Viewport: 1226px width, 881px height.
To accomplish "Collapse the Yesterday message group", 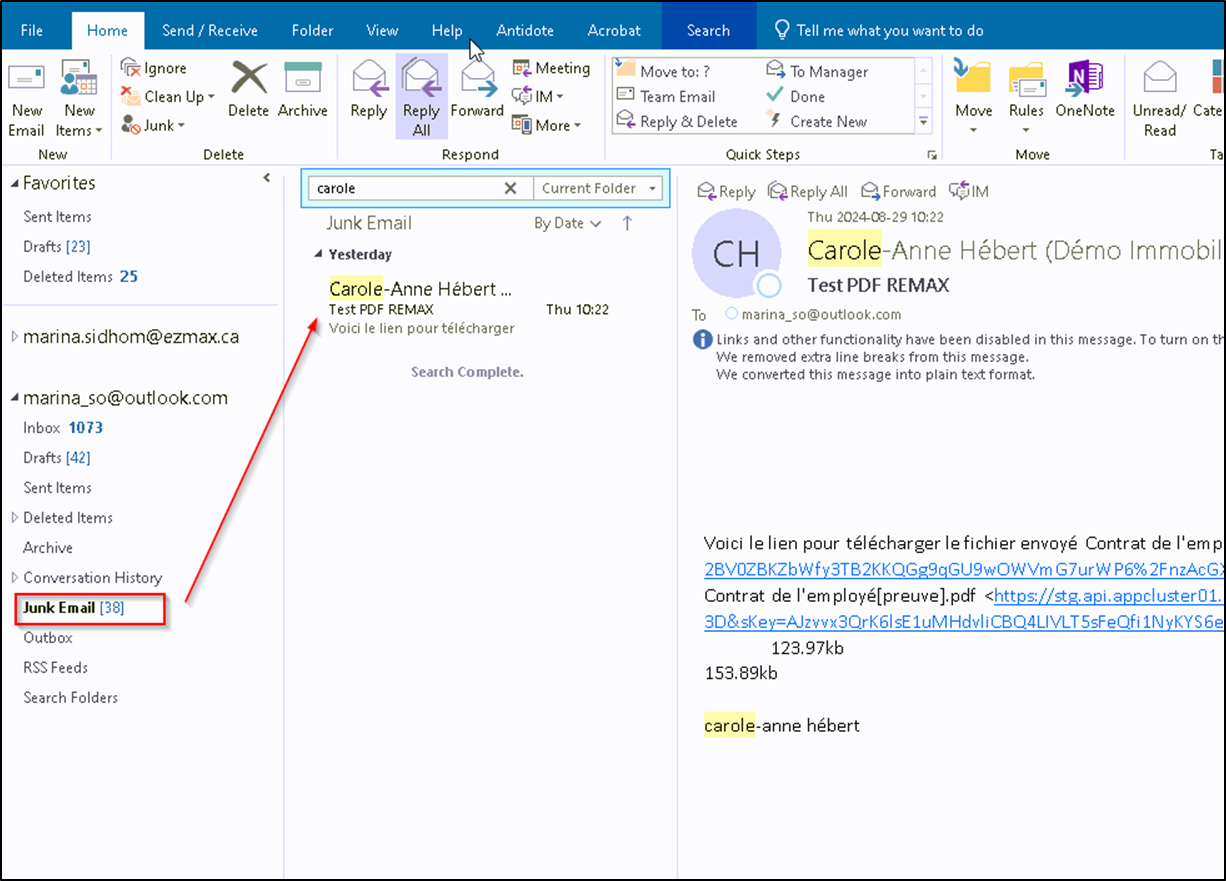I will click(318, 254).
